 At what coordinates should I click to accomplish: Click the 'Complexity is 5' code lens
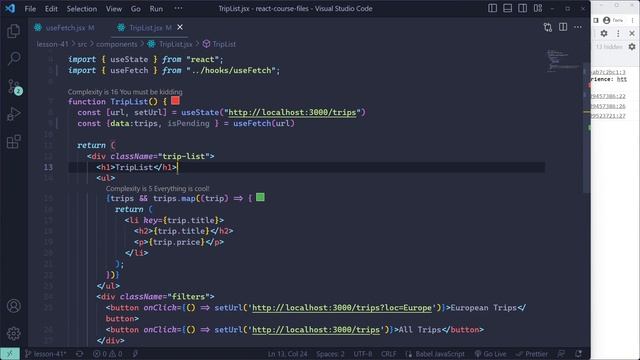coord(158,189)
